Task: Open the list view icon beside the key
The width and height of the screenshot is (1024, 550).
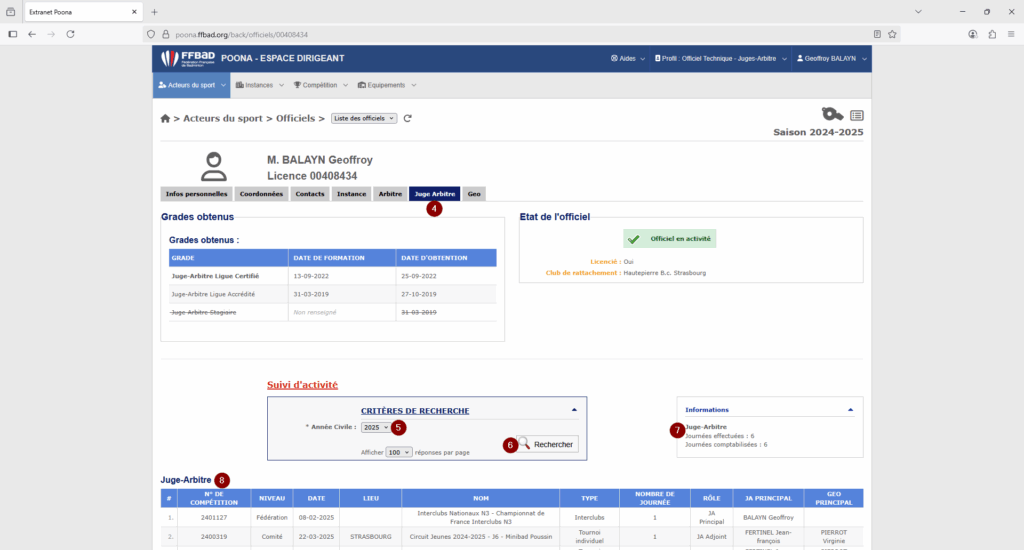Action: click(857, 116)
